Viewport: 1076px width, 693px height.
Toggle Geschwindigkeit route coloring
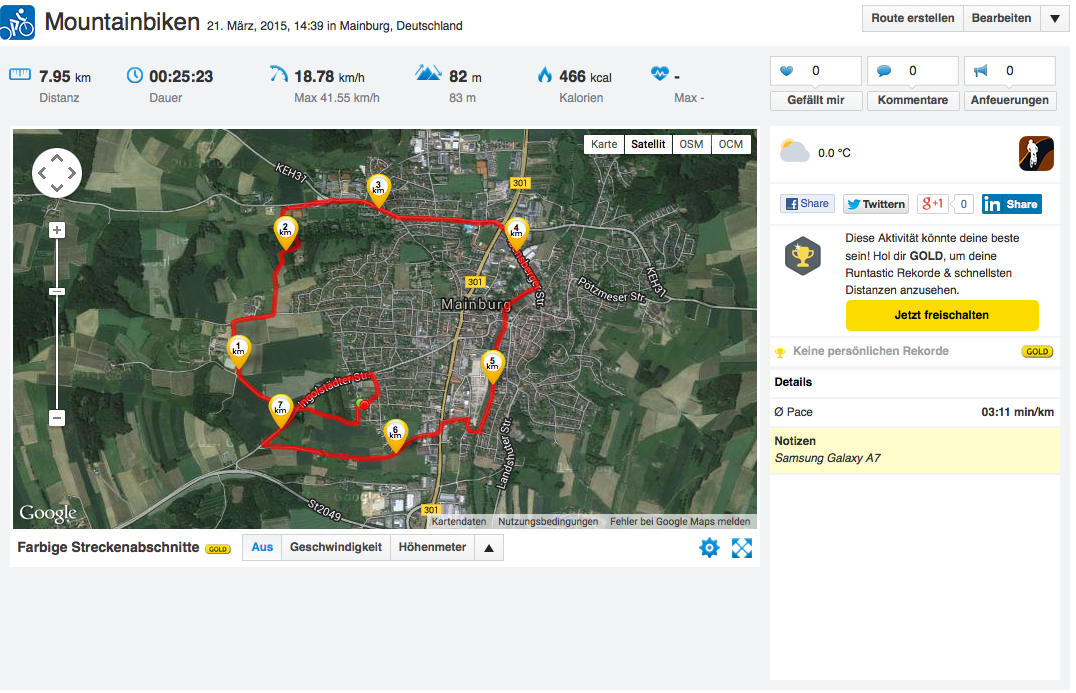pos(336,548)
